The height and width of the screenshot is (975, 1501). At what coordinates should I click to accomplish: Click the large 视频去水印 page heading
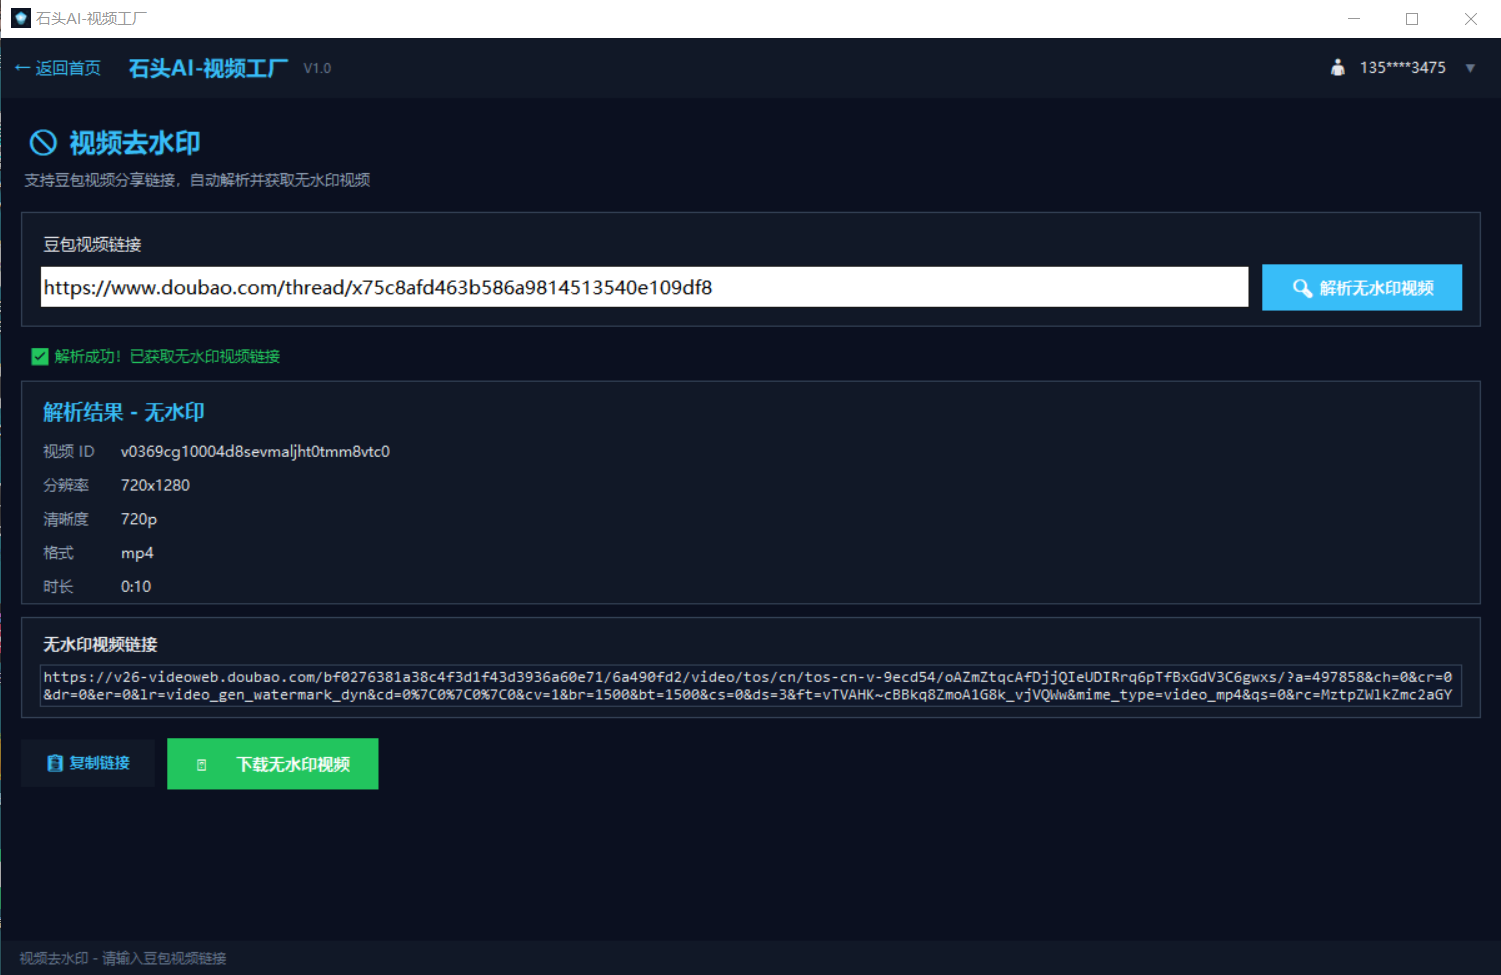point(135,143)
